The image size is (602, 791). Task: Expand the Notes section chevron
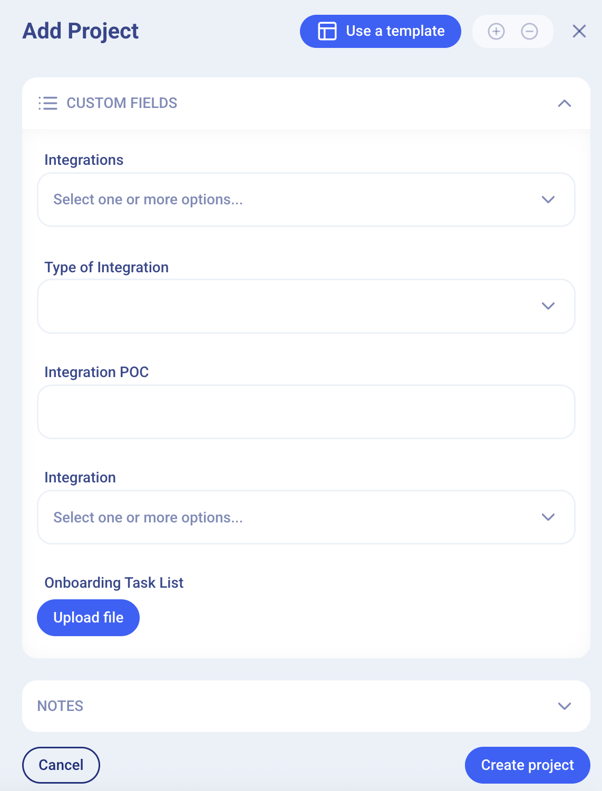564,706
